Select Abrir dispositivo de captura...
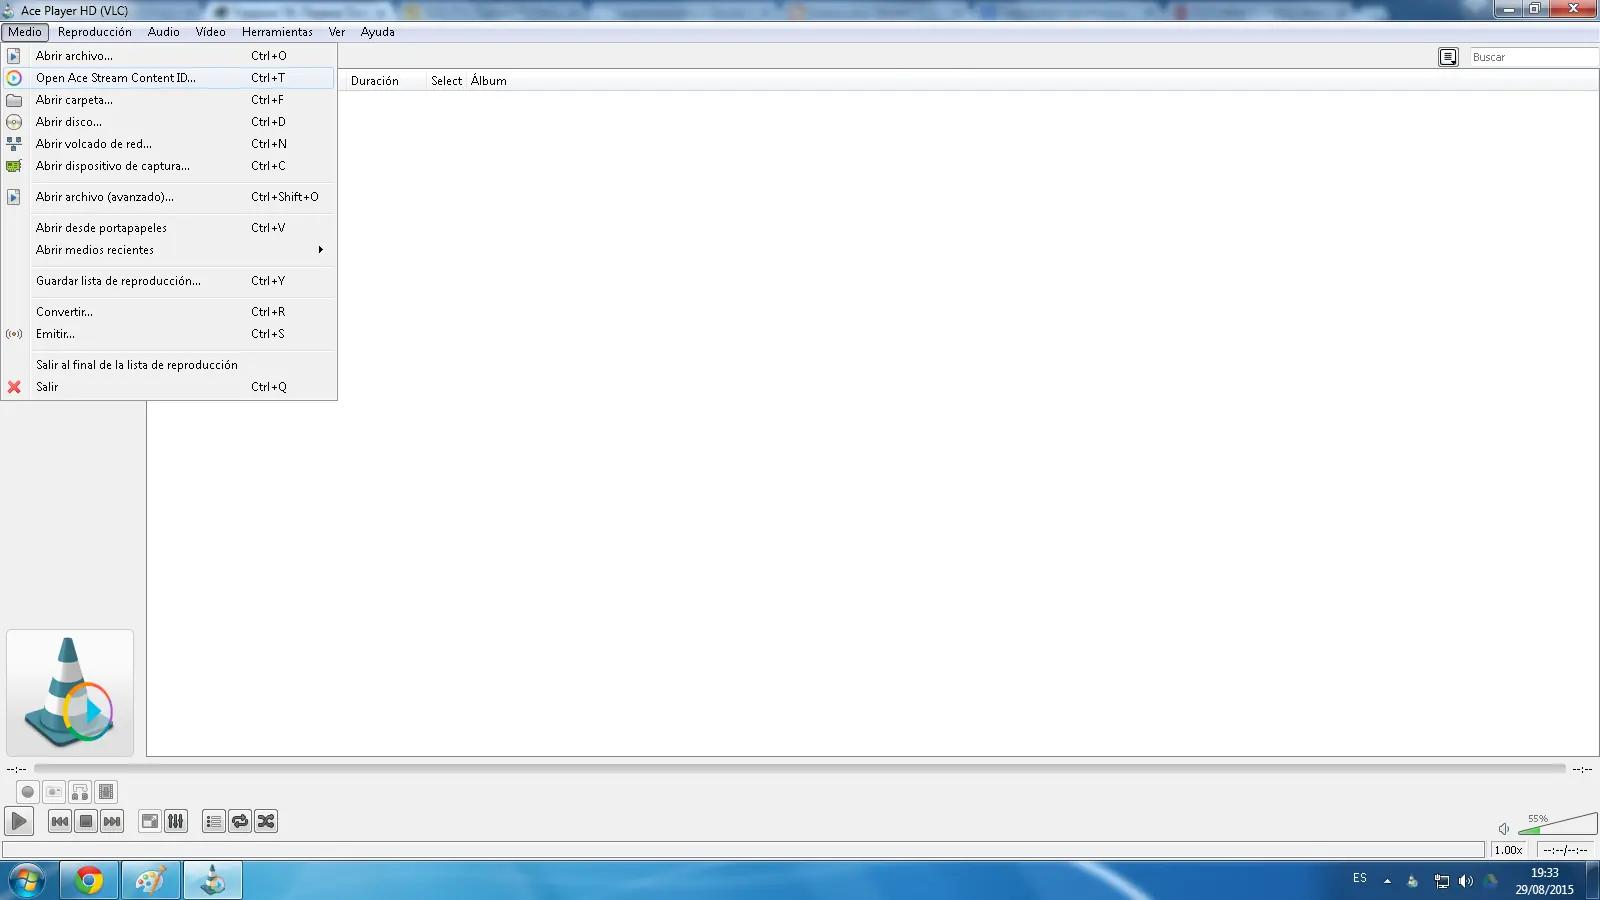 click(x=169, y=166)
